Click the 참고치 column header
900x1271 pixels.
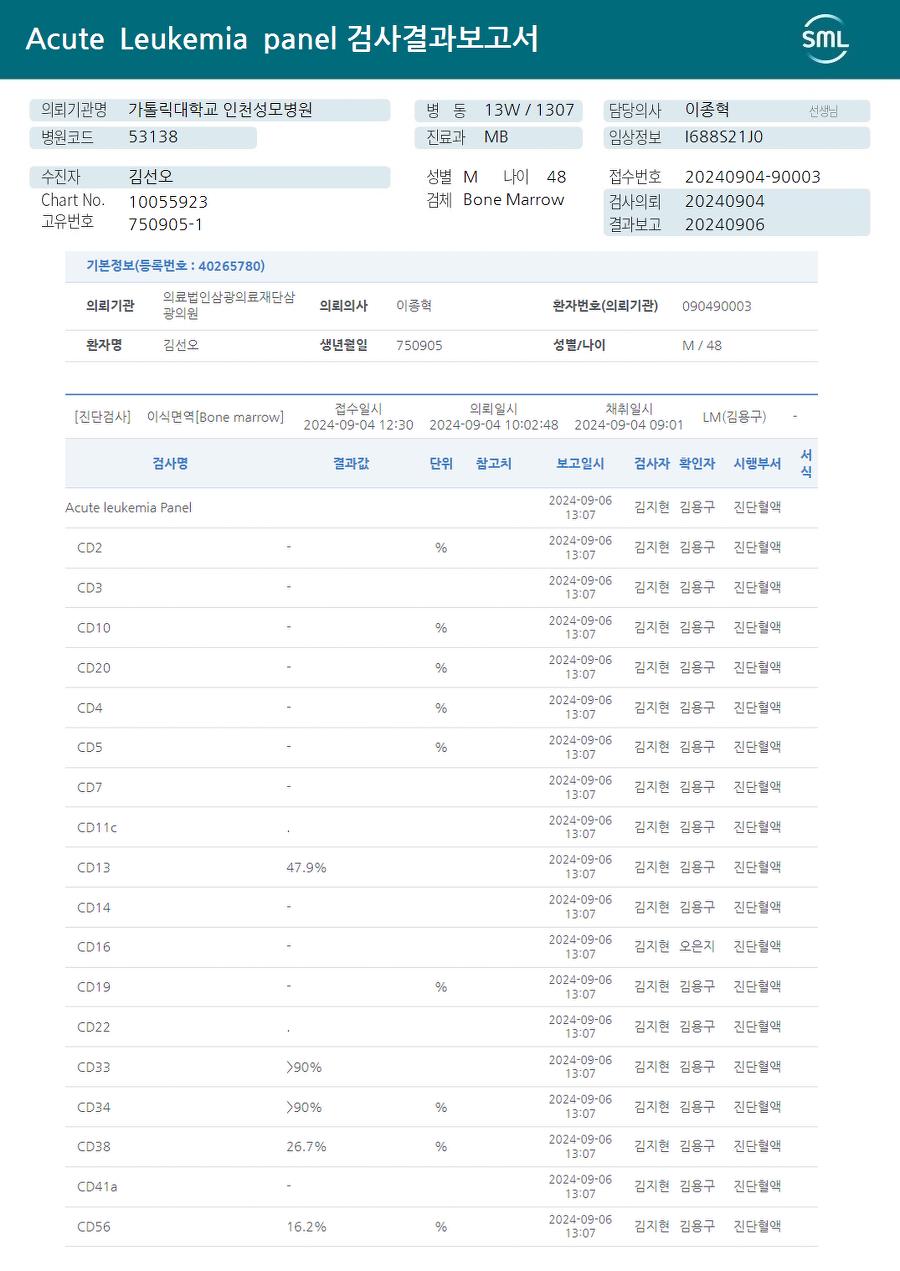point(494,463)
